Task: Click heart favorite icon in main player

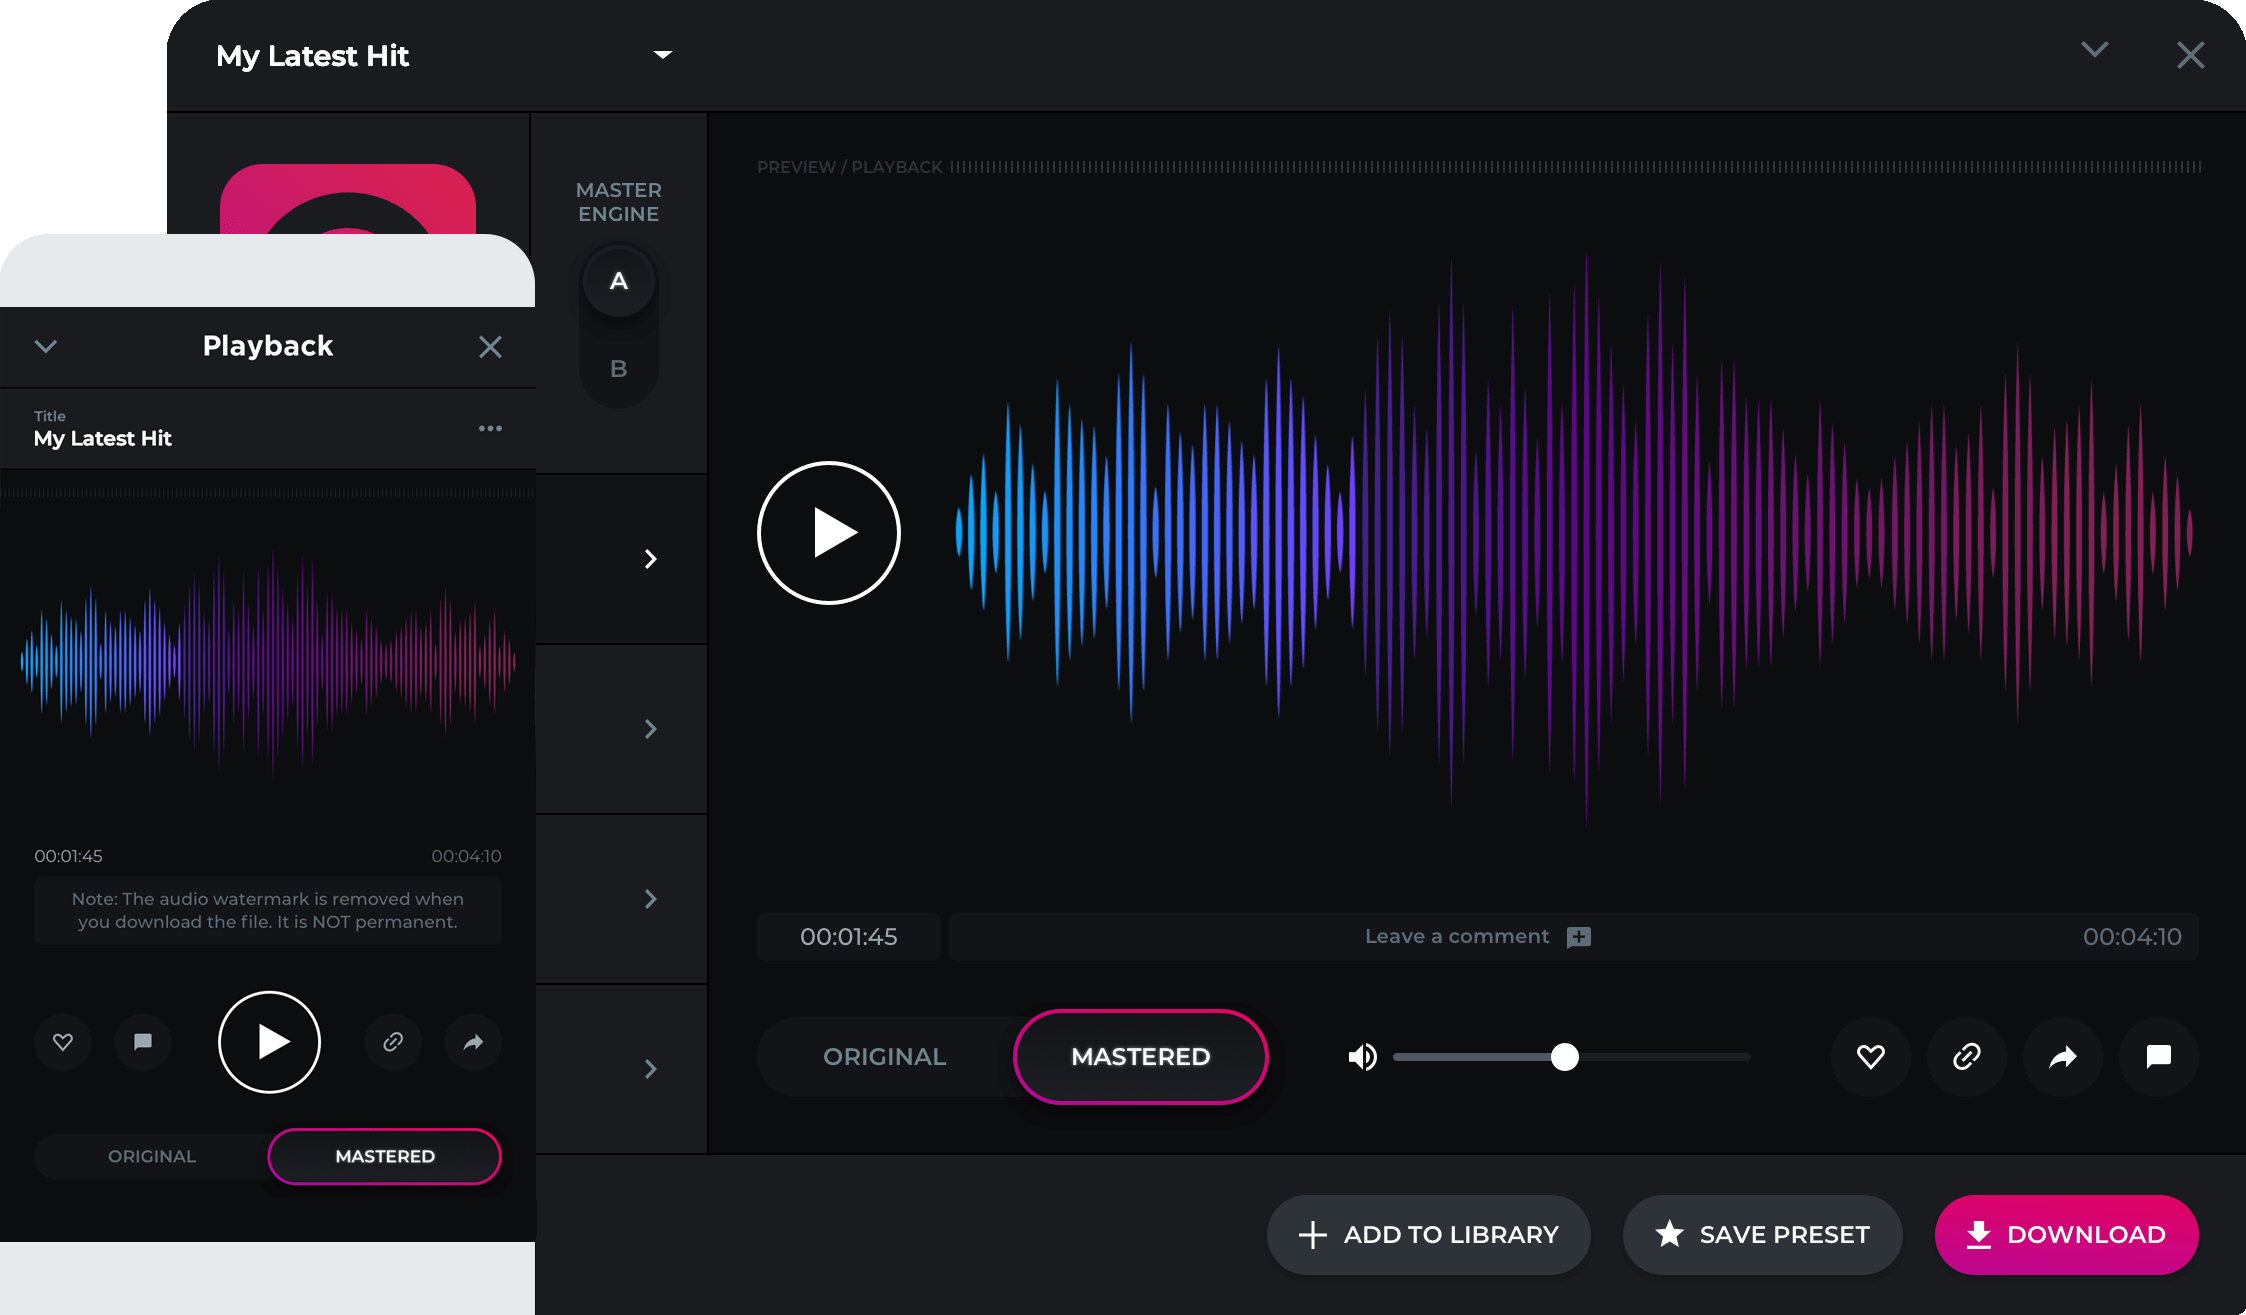Action: (x=1870, y=1056)
